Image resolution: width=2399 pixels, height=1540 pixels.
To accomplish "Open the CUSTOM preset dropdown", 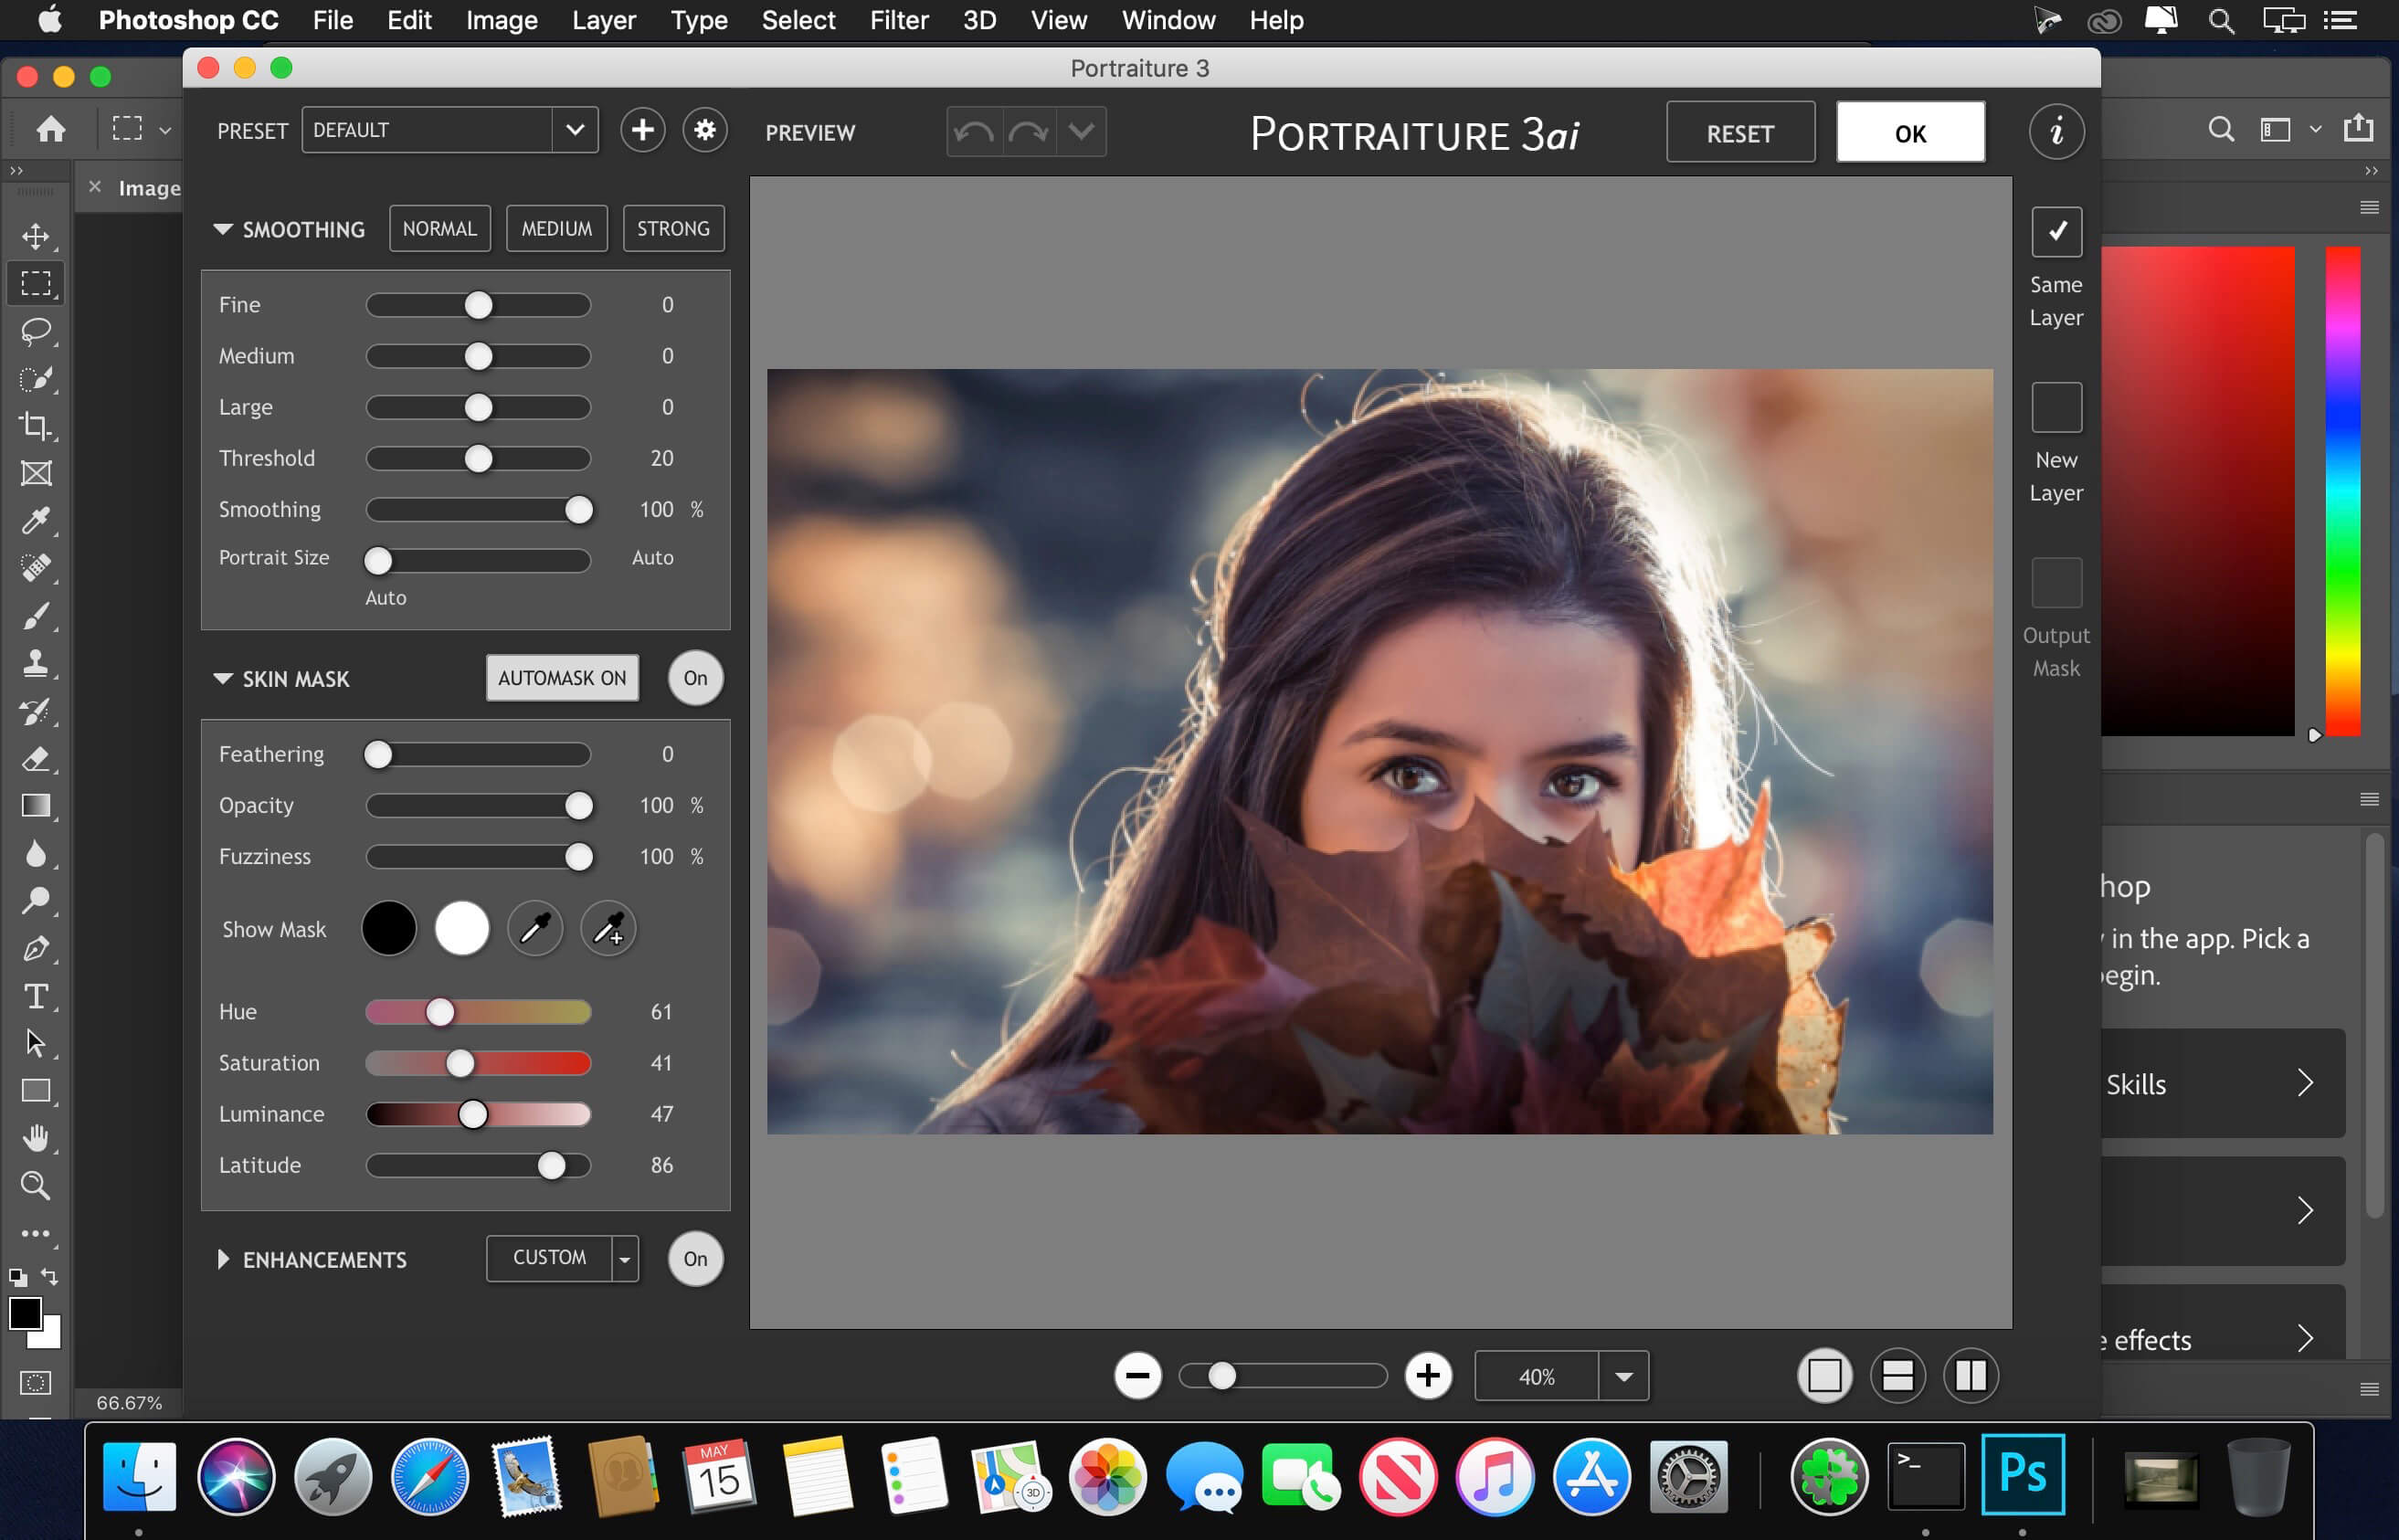I will (624, 1259).
